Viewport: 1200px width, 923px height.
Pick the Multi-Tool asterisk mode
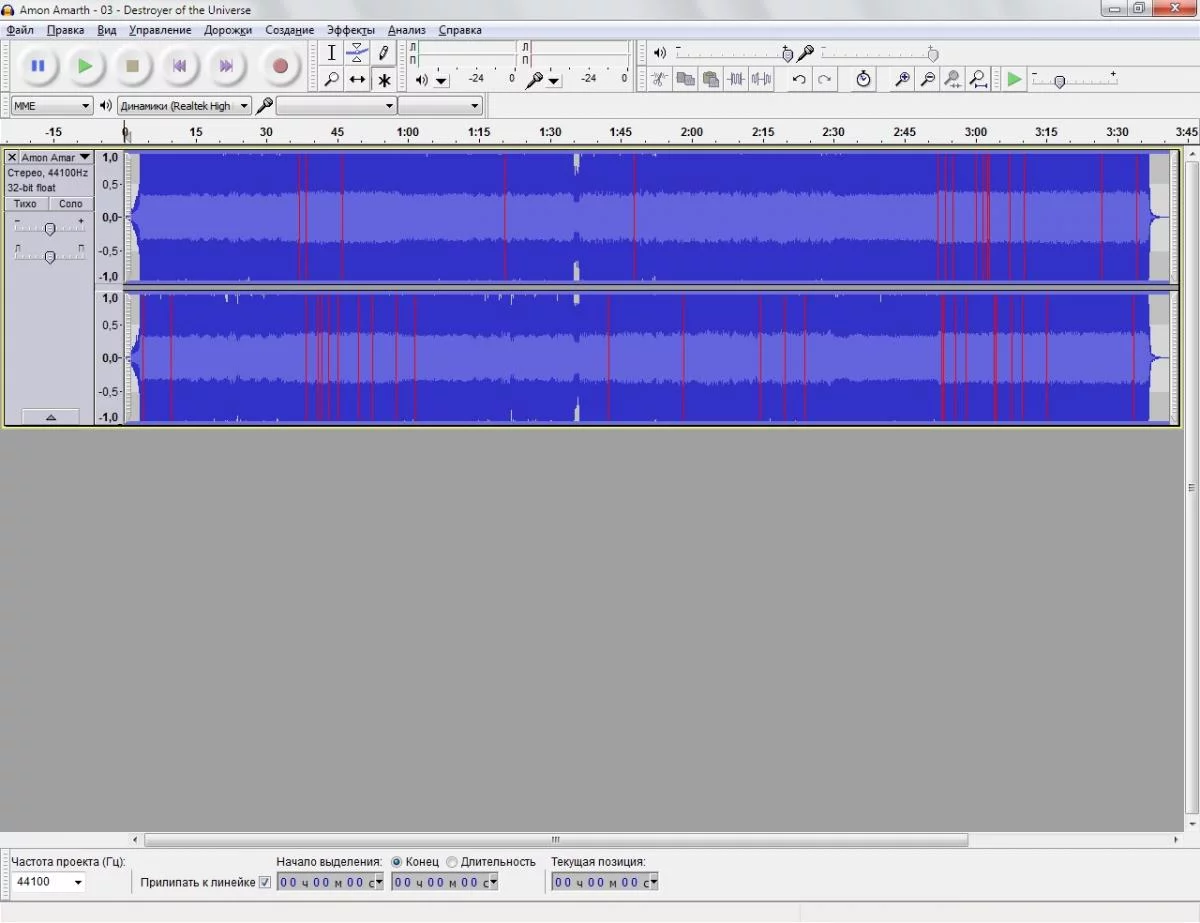[x=383, y=80]
